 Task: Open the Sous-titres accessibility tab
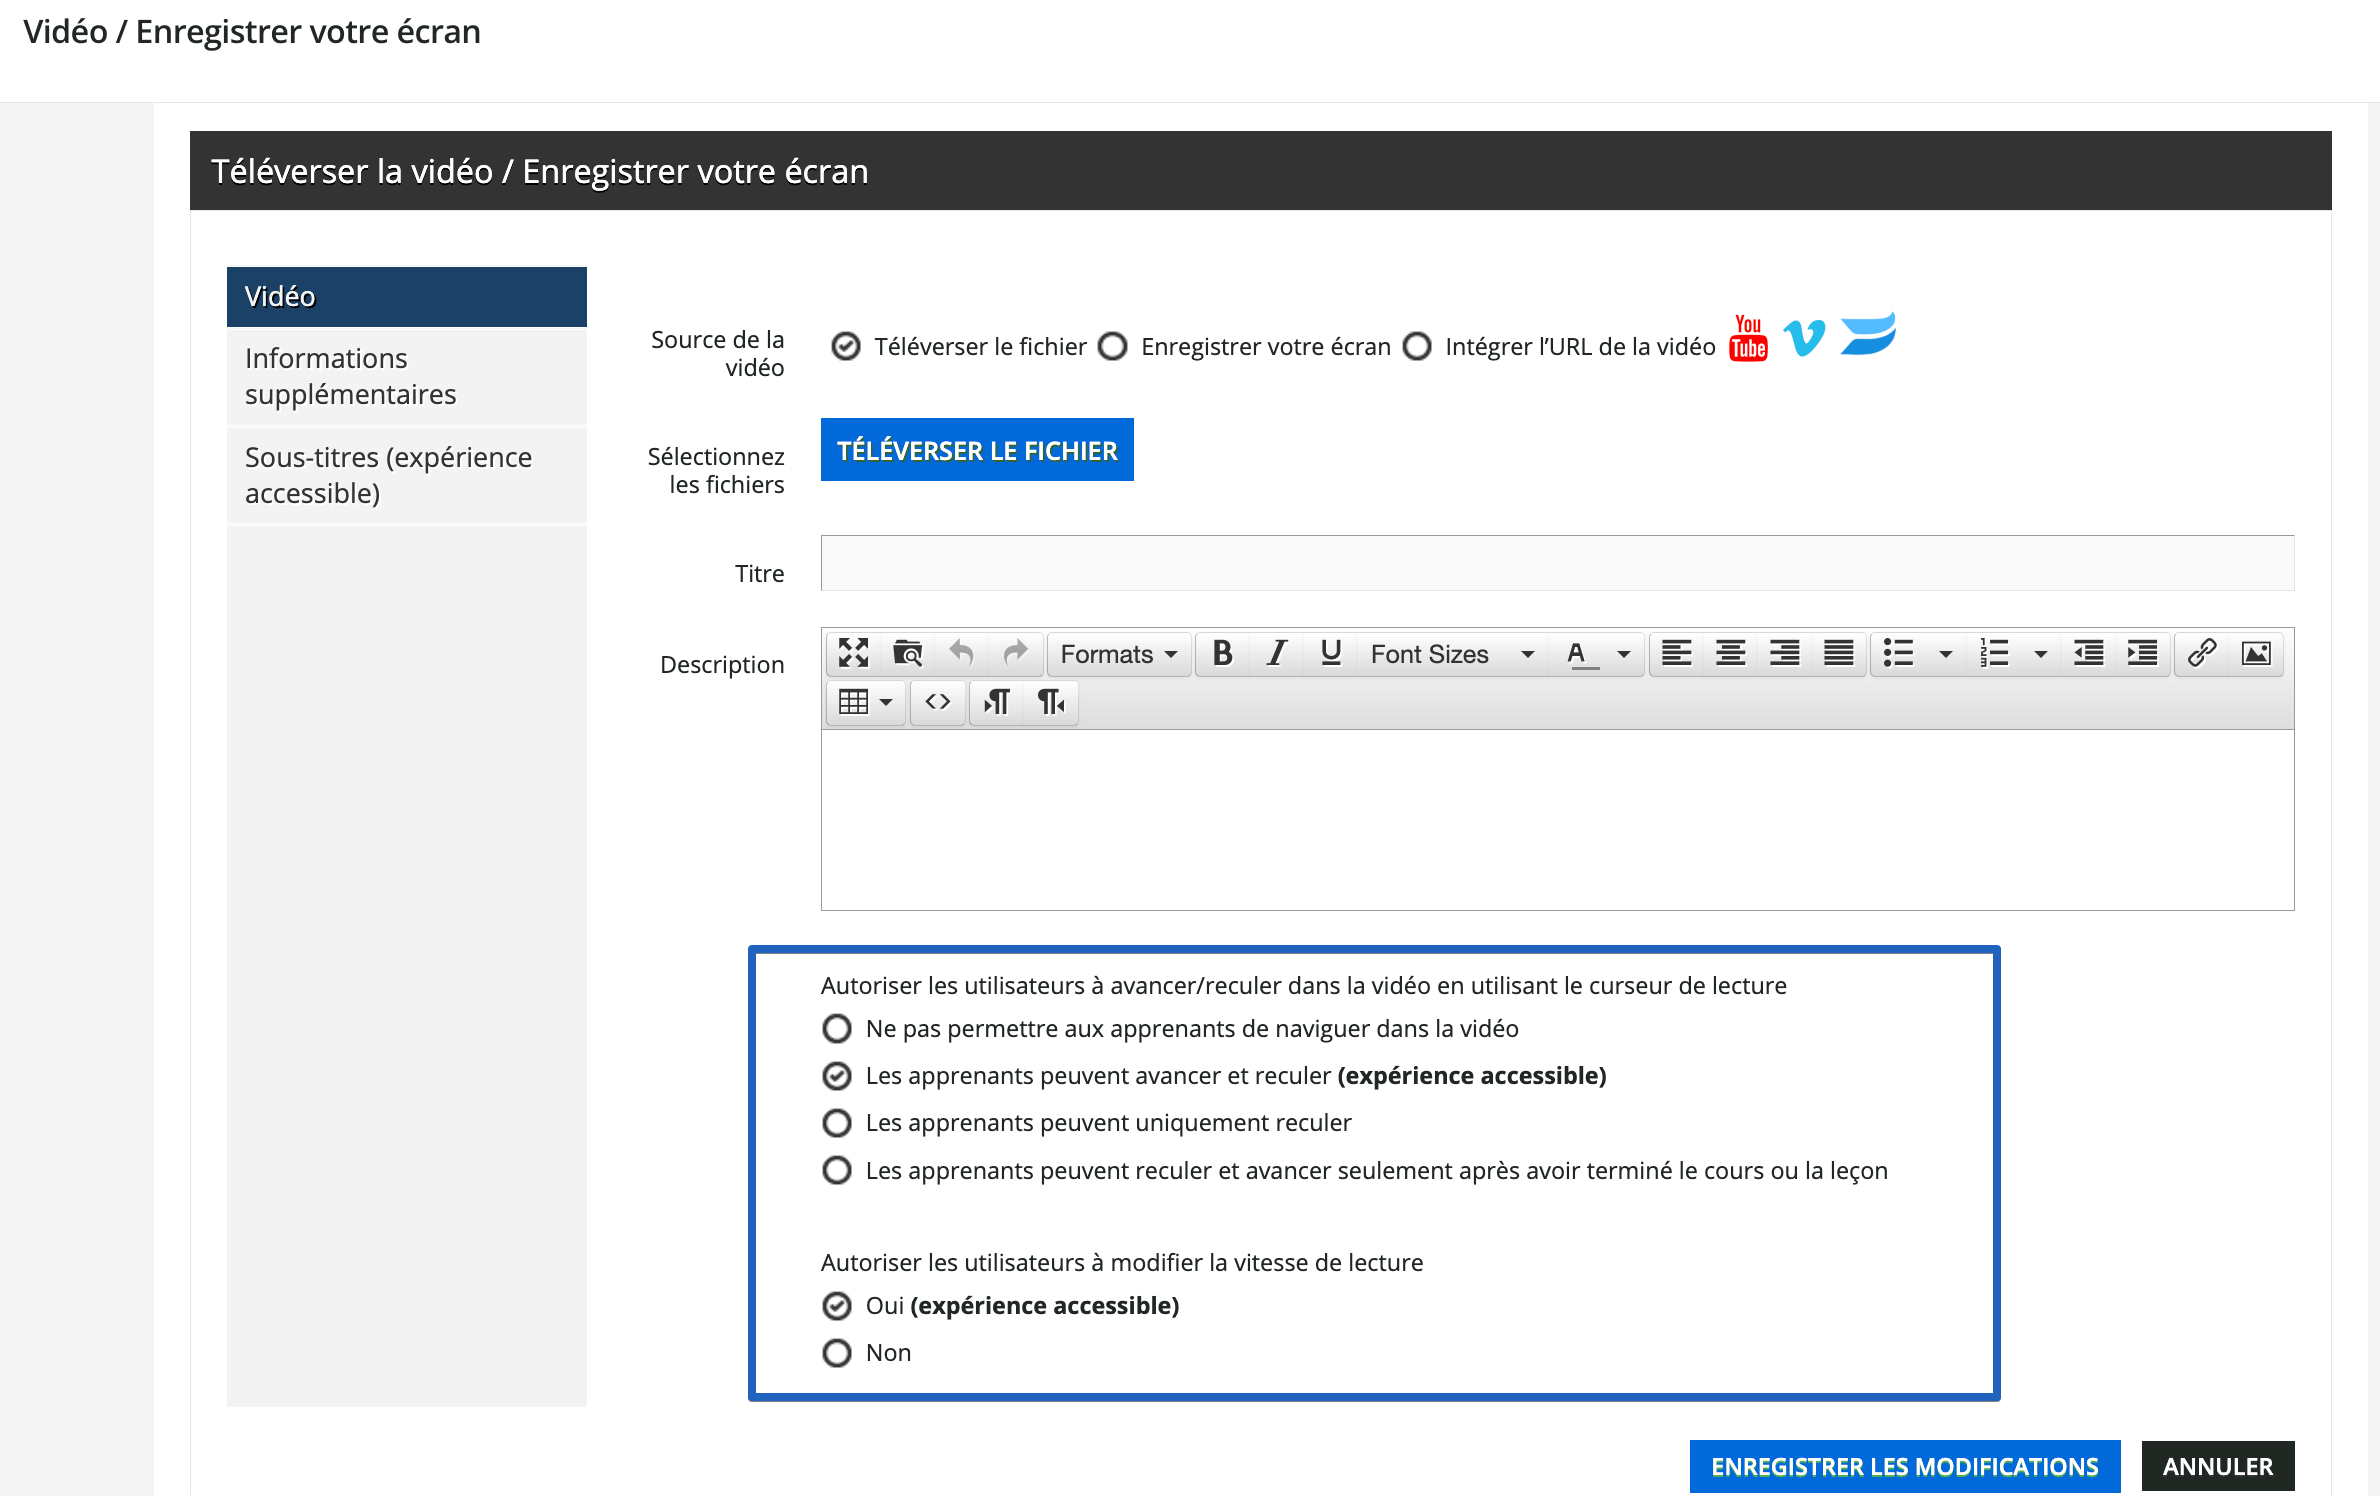click(389, 474)
